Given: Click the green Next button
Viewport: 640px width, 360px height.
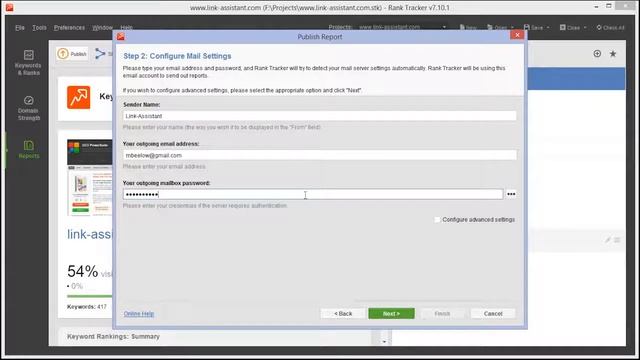Looking at the screenshot, I should click(x=391, y=313).
